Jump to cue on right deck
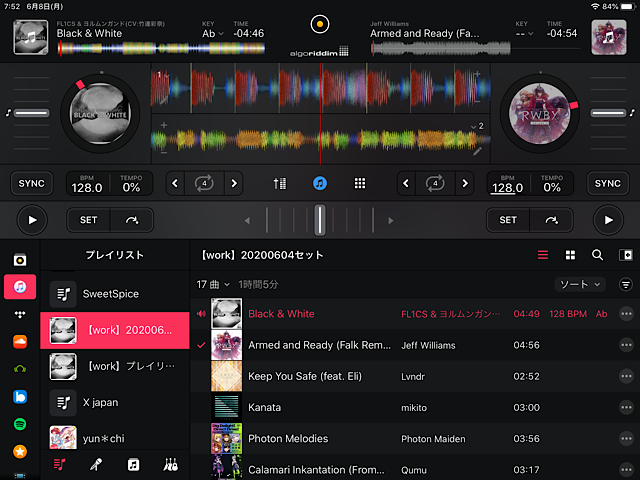This screenshot has width=640, height=480. 551,220
